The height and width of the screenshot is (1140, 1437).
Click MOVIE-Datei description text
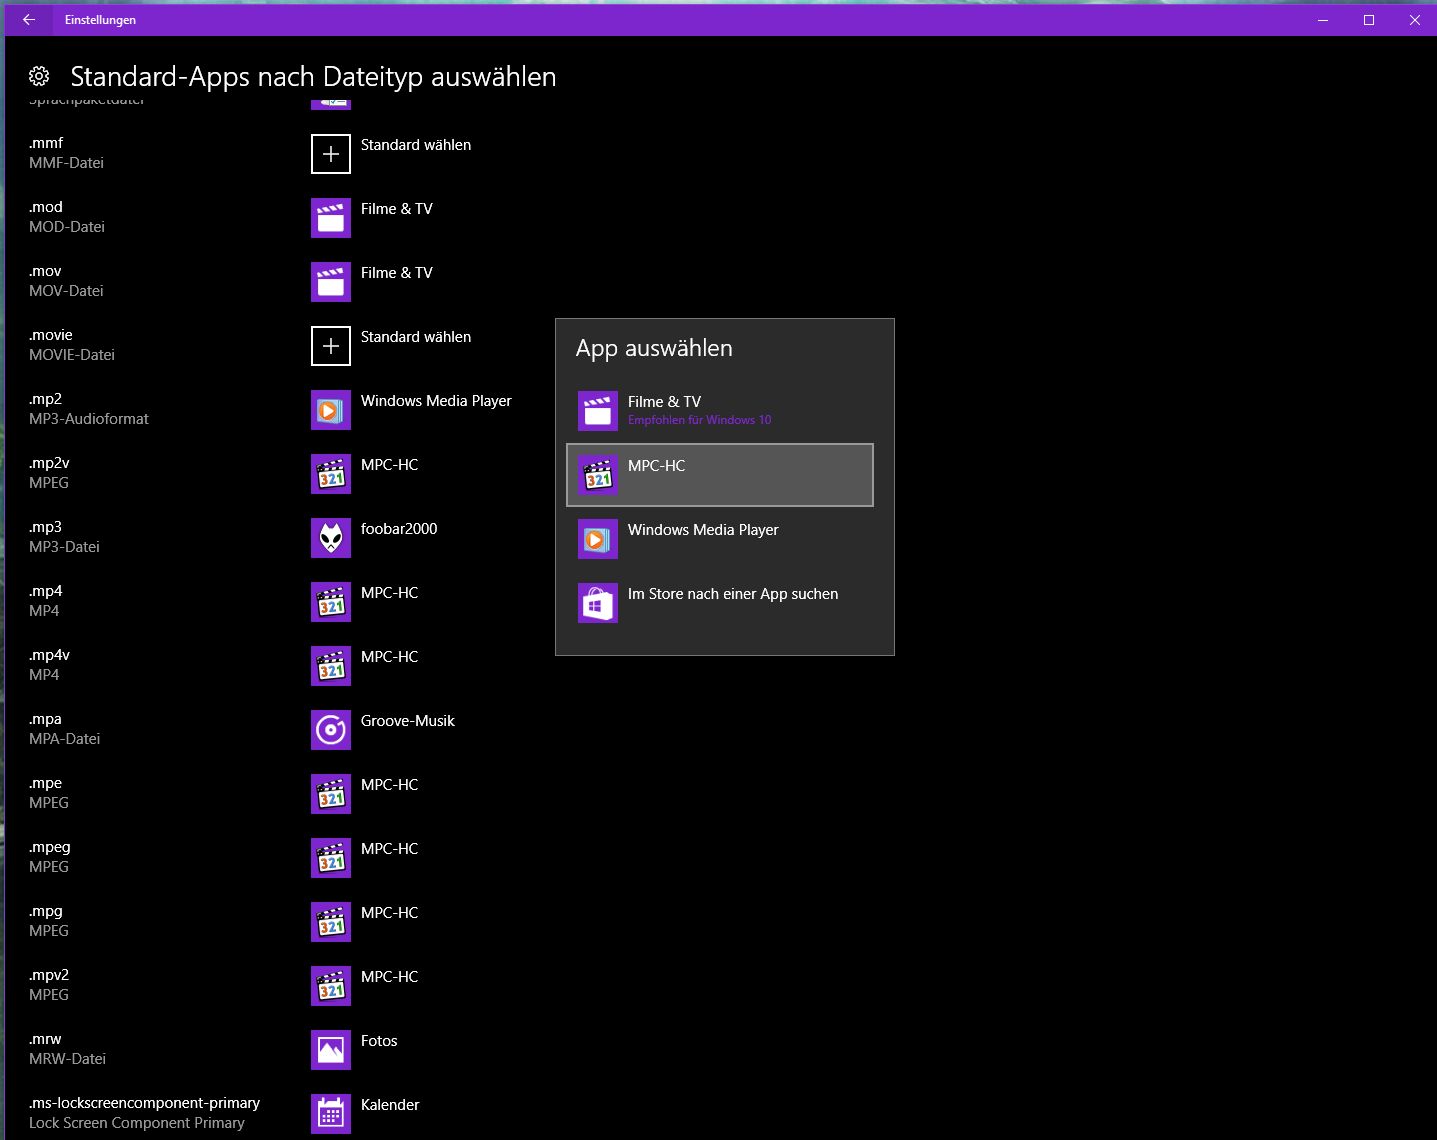pyautogui.click(x=72, y=355)
